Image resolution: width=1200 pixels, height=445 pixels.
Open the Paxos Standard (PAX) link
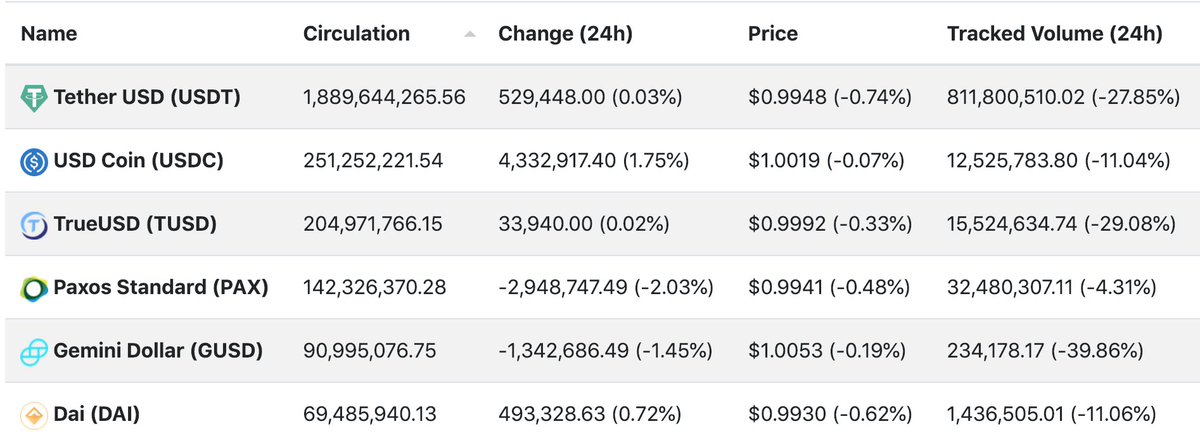(161, 288)
